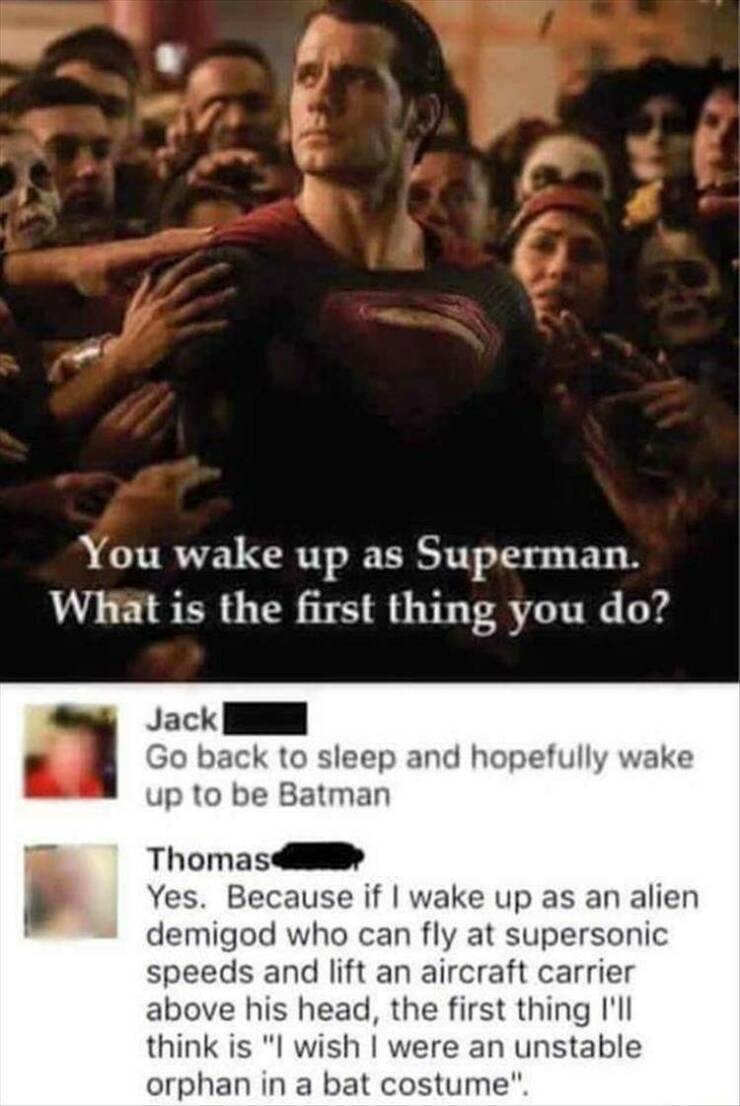Click Jack's comment about waking up as Batman
This screenshot has height=1106, width=740.
419,777
